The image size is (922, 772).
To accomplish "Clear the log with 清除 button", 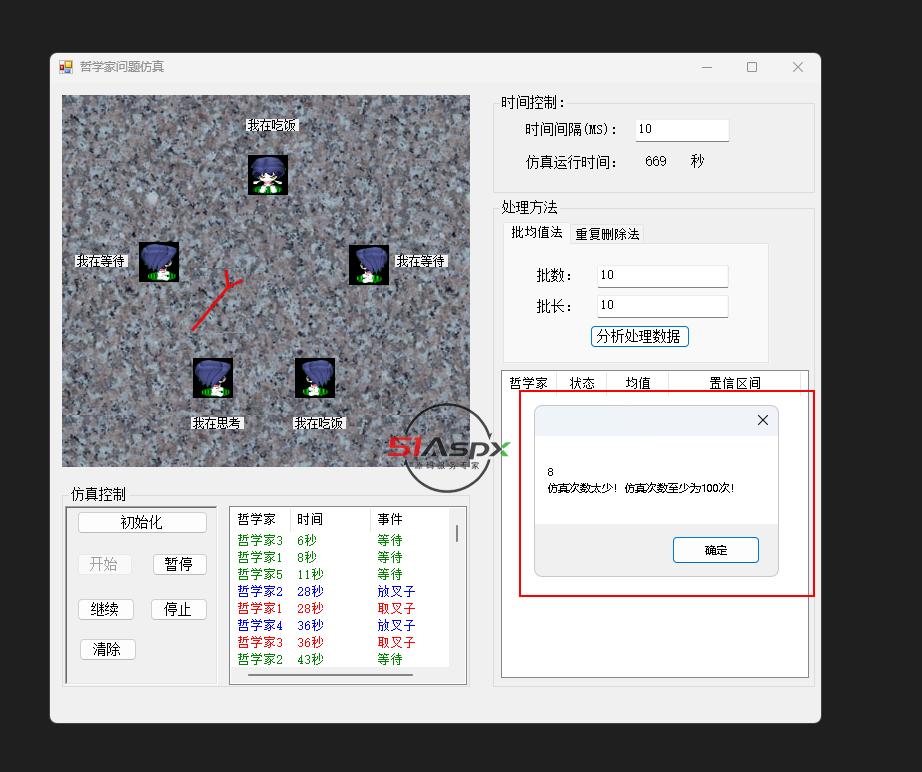I will (107, 649).
